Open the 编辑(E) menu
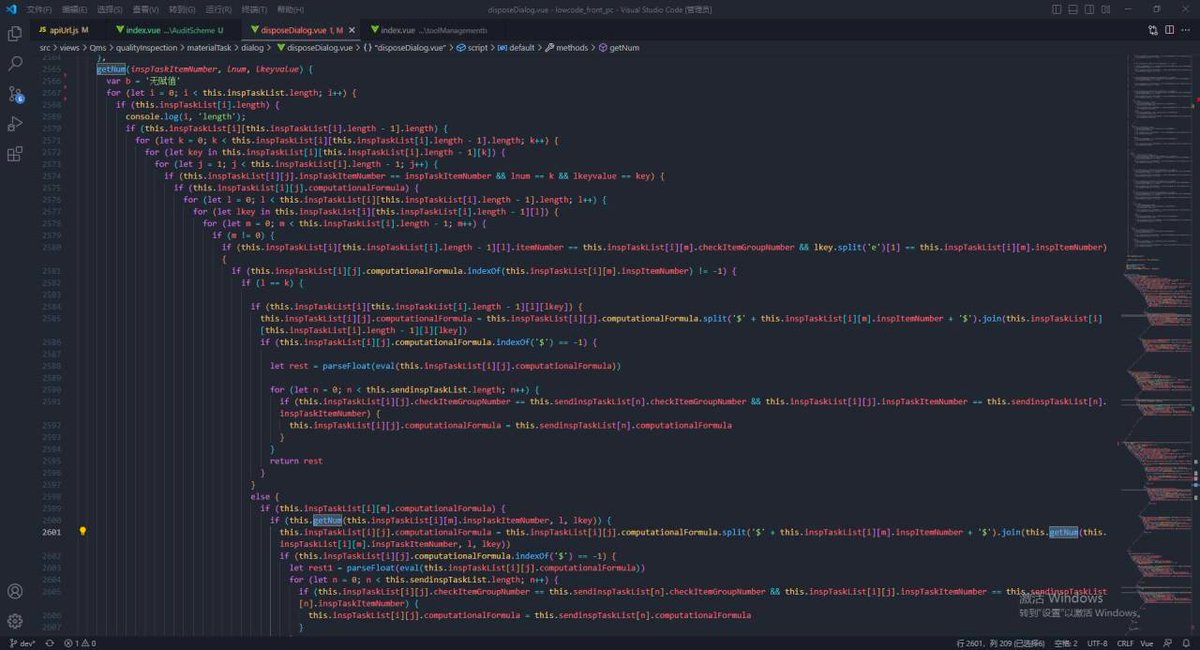Screen dimensions: 1200x650 [x=74, y=9]
